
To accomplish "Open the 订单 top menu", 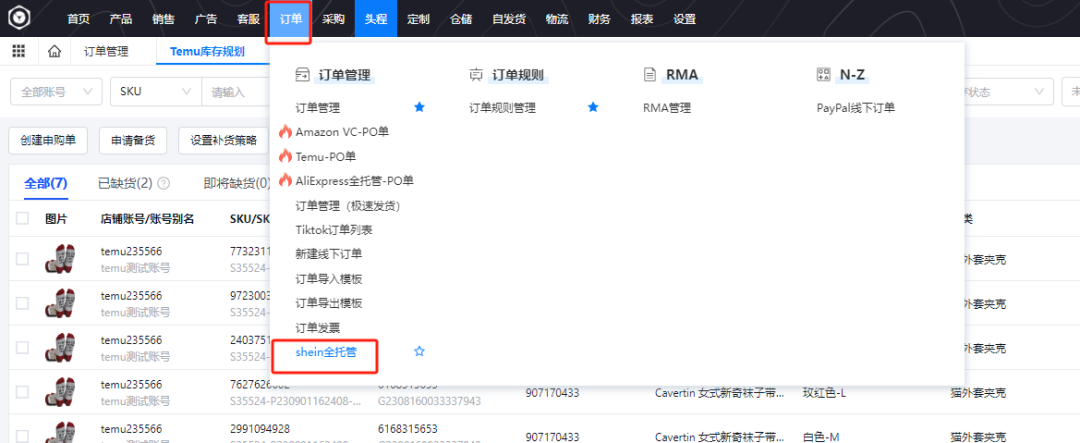I will (x=291, y=19).
